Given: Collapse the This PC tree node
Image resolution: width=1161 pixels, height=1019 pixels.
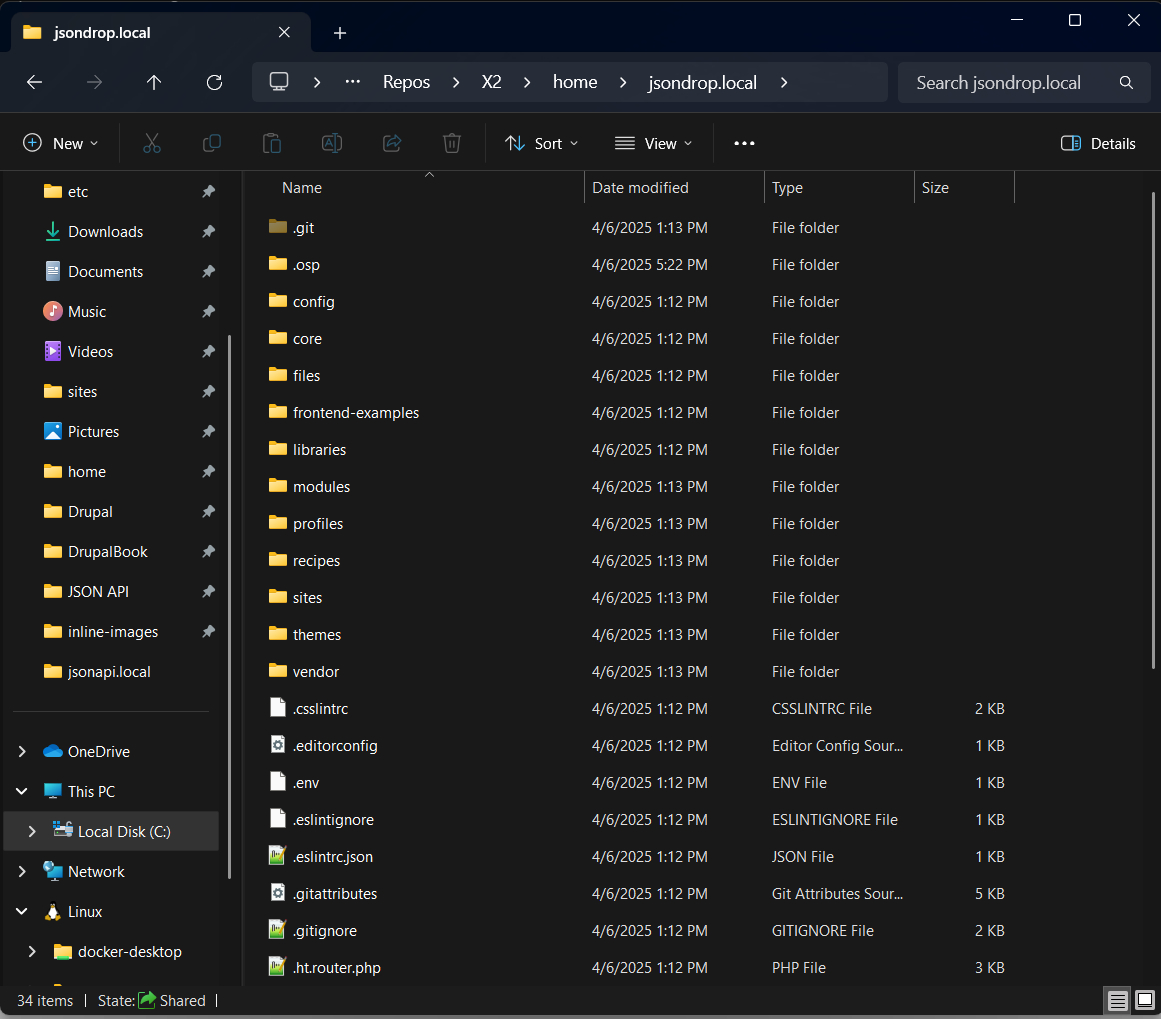Looking at the screenshot, I should [x=22, y=792].
